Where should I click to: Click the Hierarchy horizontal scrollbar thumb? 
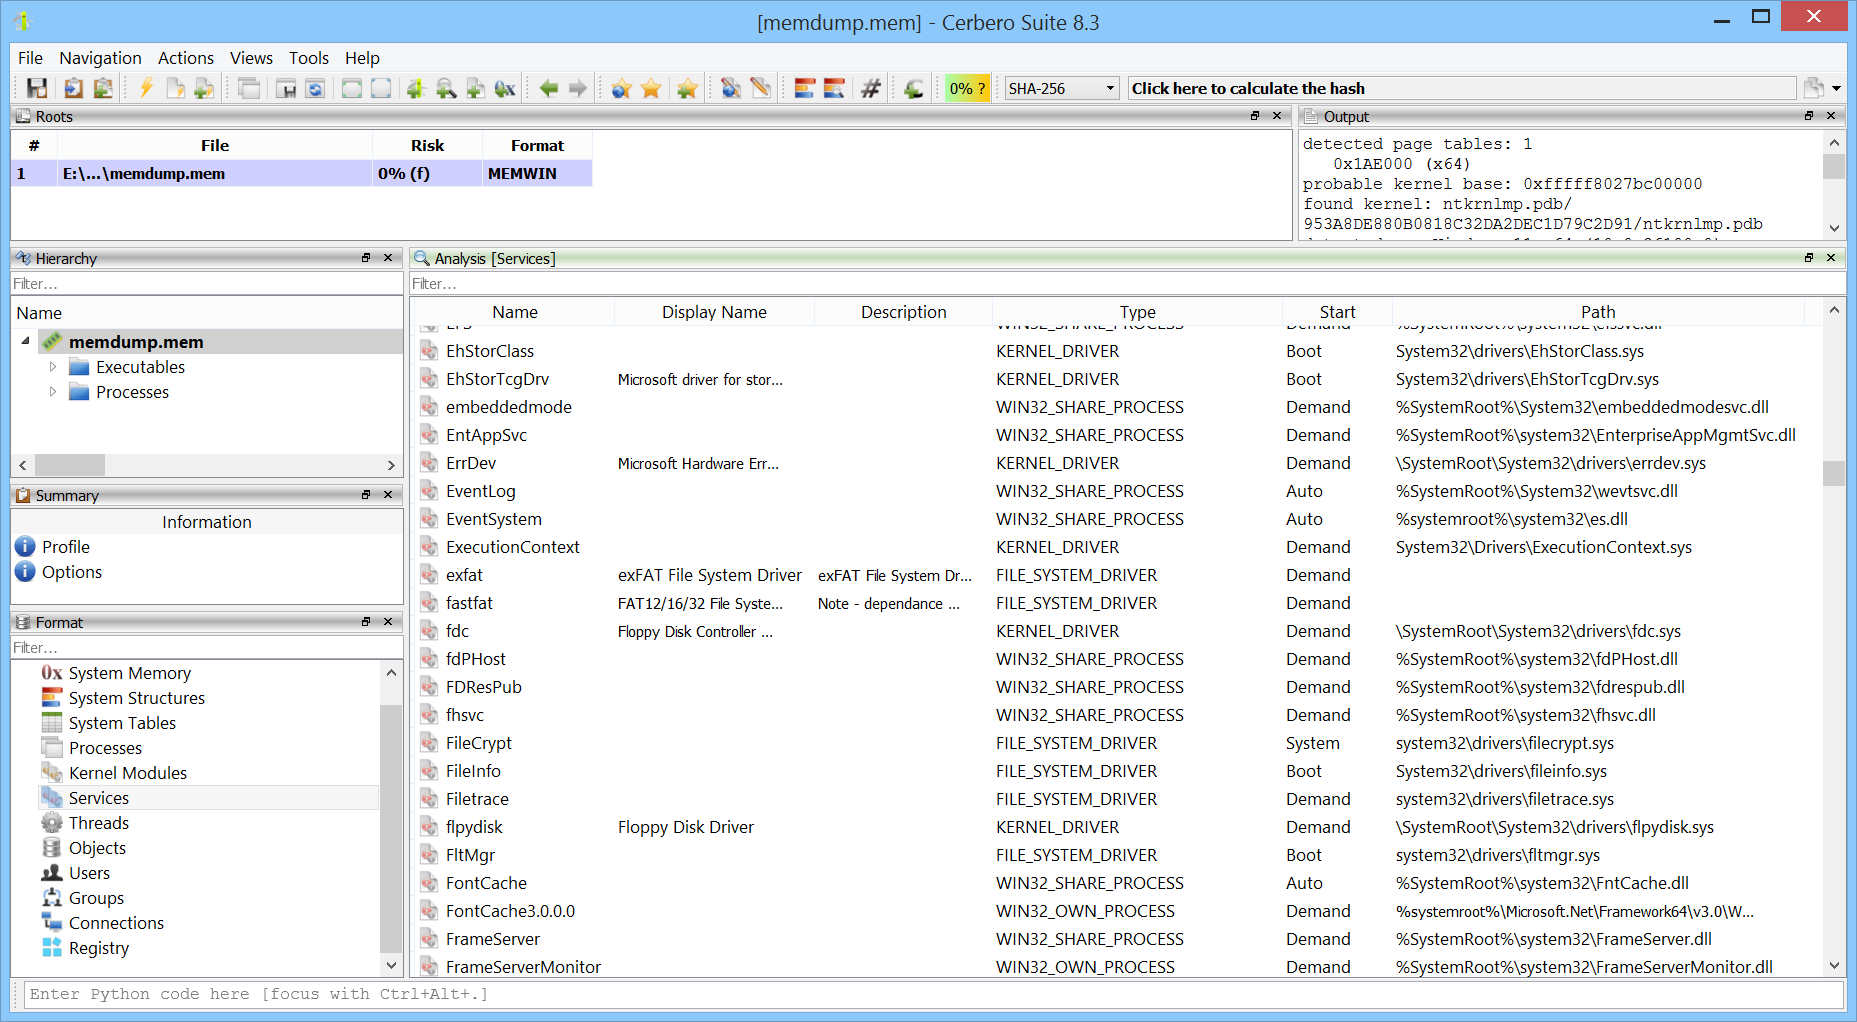70,465
